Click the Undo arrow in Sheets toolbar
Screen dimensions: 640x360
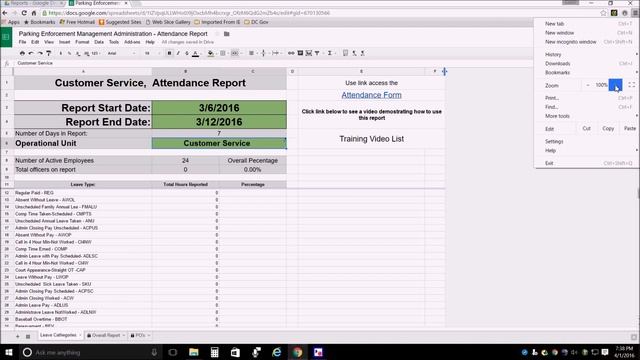pyautogui.click(x=31, y=53)
